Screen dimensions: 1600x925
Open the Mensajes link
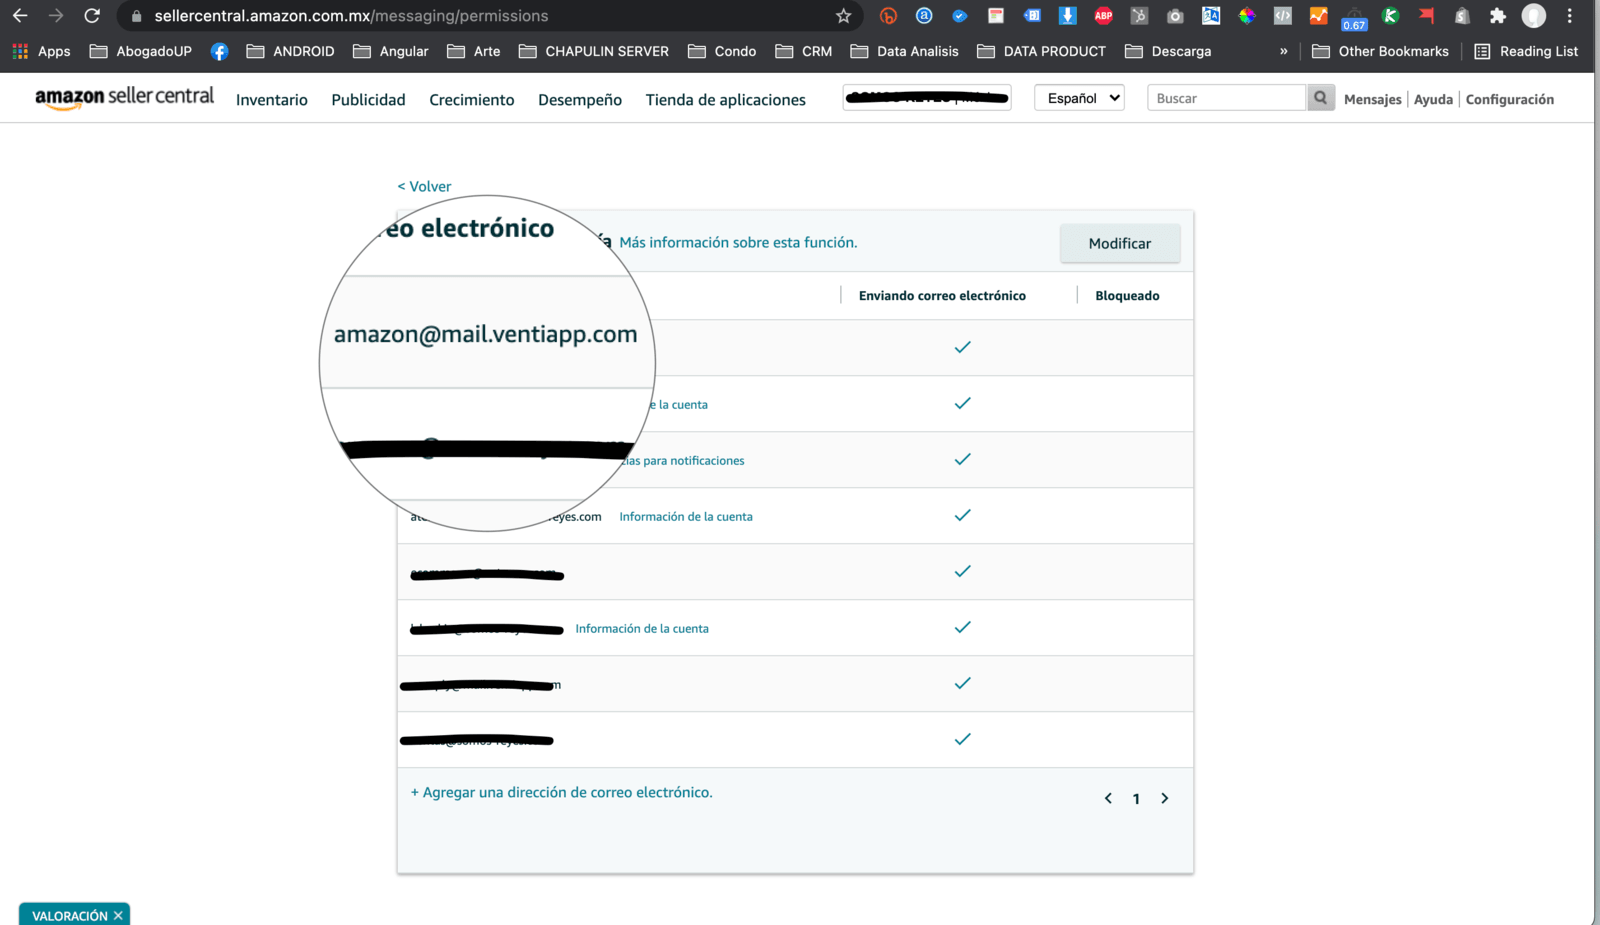click(1373, 99)
